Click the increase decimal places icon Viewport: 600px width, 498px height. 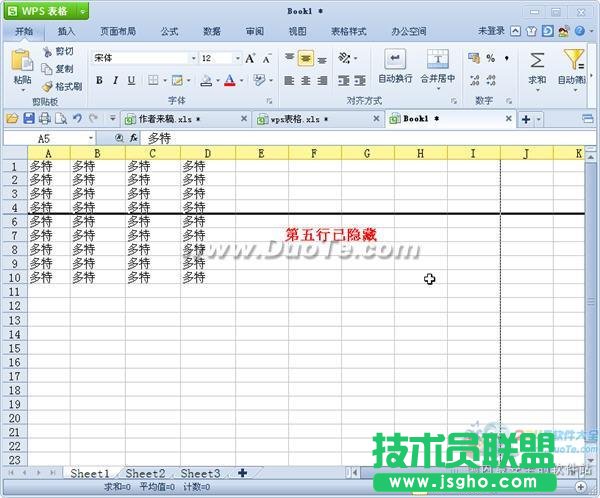[x=474, y=80]
